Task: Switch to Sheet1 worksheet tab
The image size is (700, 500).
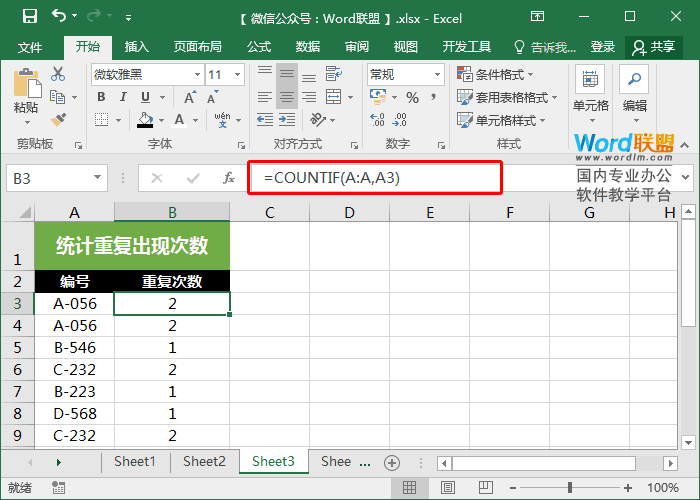Action: 135,461
